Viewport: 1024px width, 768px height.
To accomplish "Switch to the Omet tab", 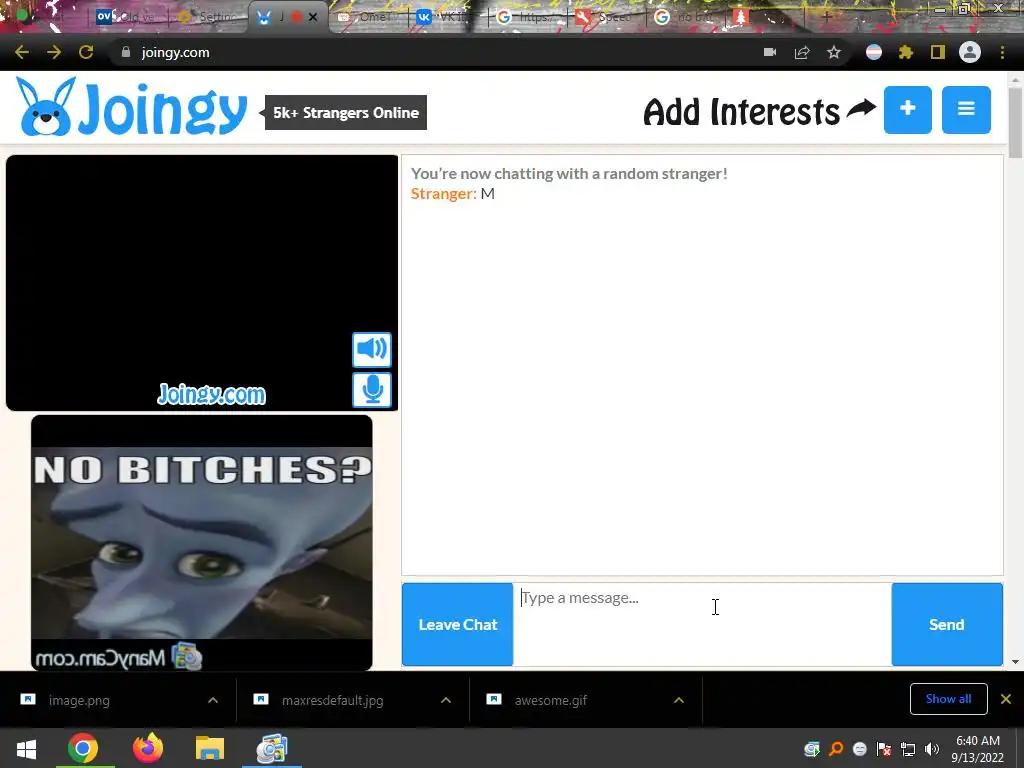I will 368,17.
